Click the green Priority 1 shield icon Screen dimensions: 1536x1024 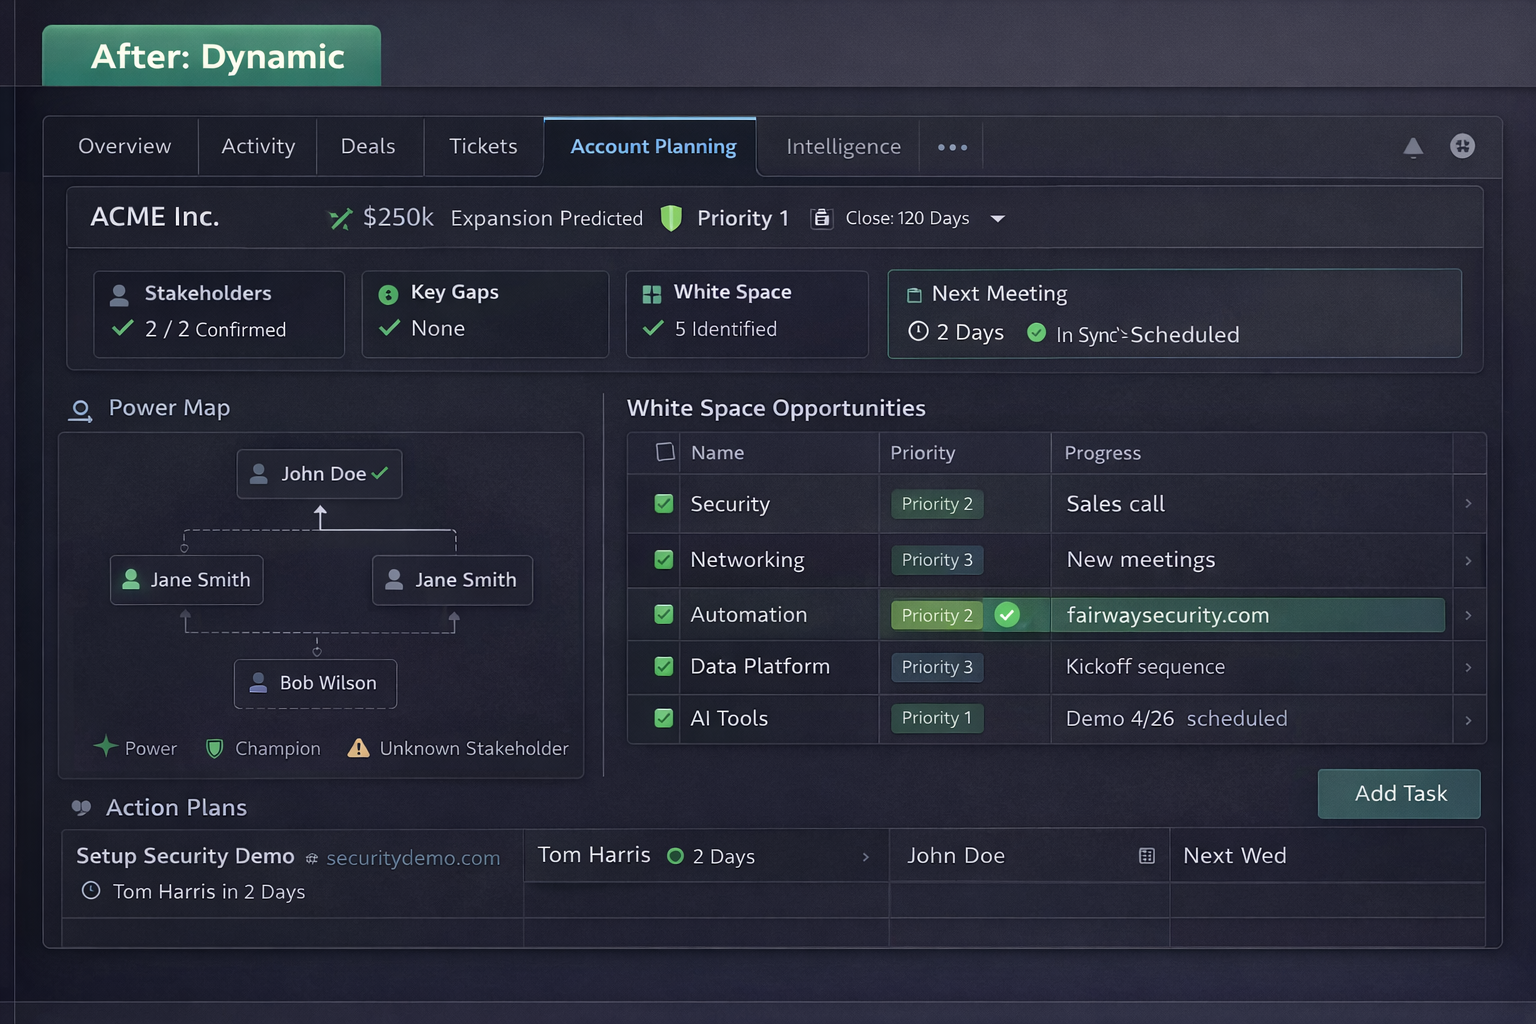click(671, 218)
